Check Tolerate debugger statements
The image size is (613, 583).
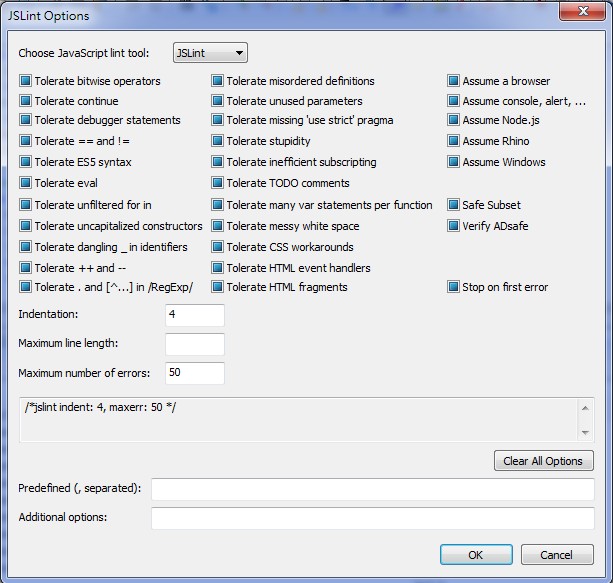pyautogui.click(x=25, y=120)
